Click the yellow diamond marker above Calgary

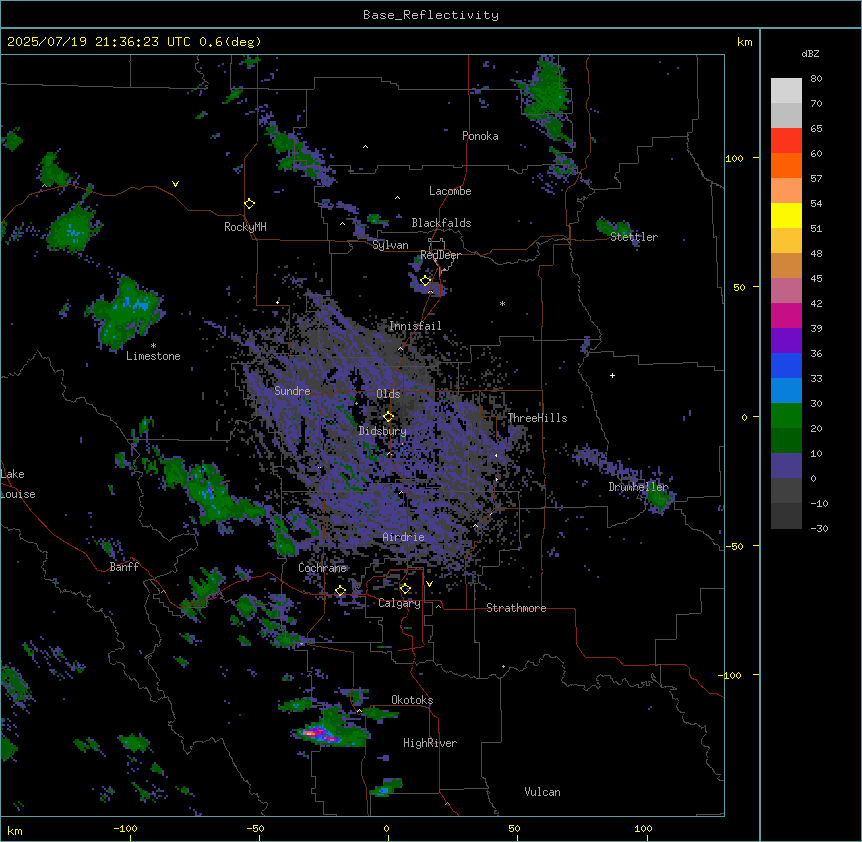[405, 589]
